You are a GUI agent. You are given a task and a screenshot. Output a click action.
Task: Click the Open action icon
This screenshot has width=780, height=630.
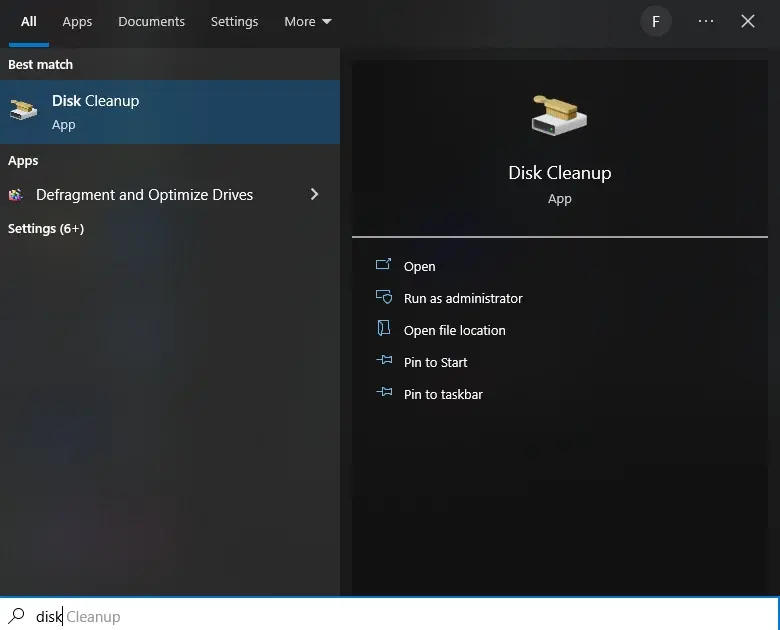(384, 264)
